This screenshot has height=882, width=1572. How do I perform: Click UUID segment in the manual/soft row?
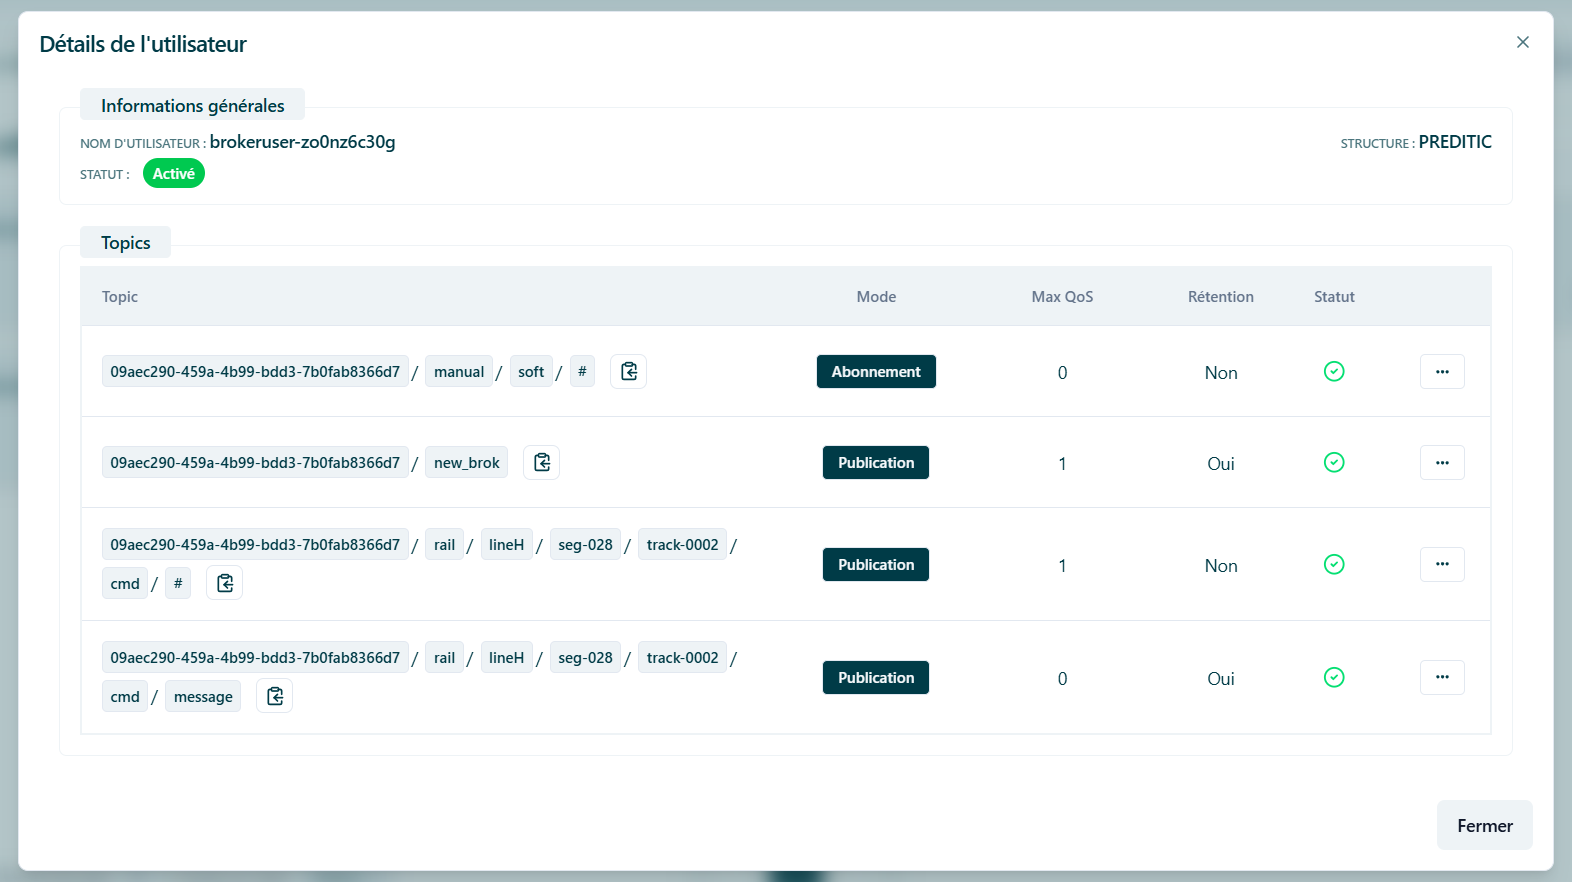(255, 372)
